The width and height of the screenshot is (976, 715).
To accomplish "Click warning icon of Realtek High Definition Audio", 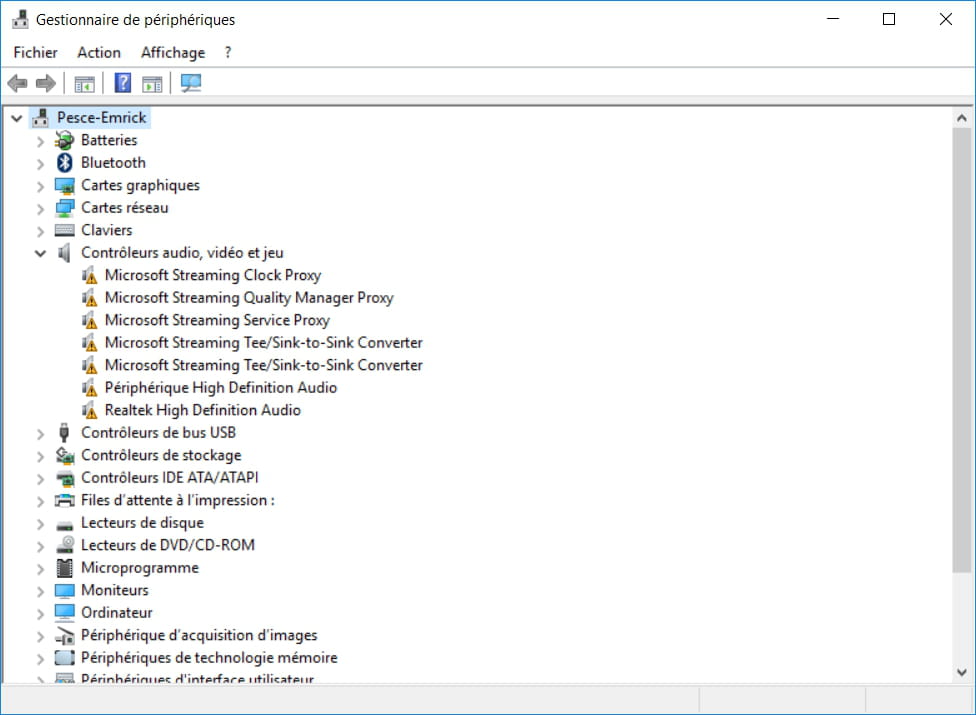I will click(x=90, y=410).
